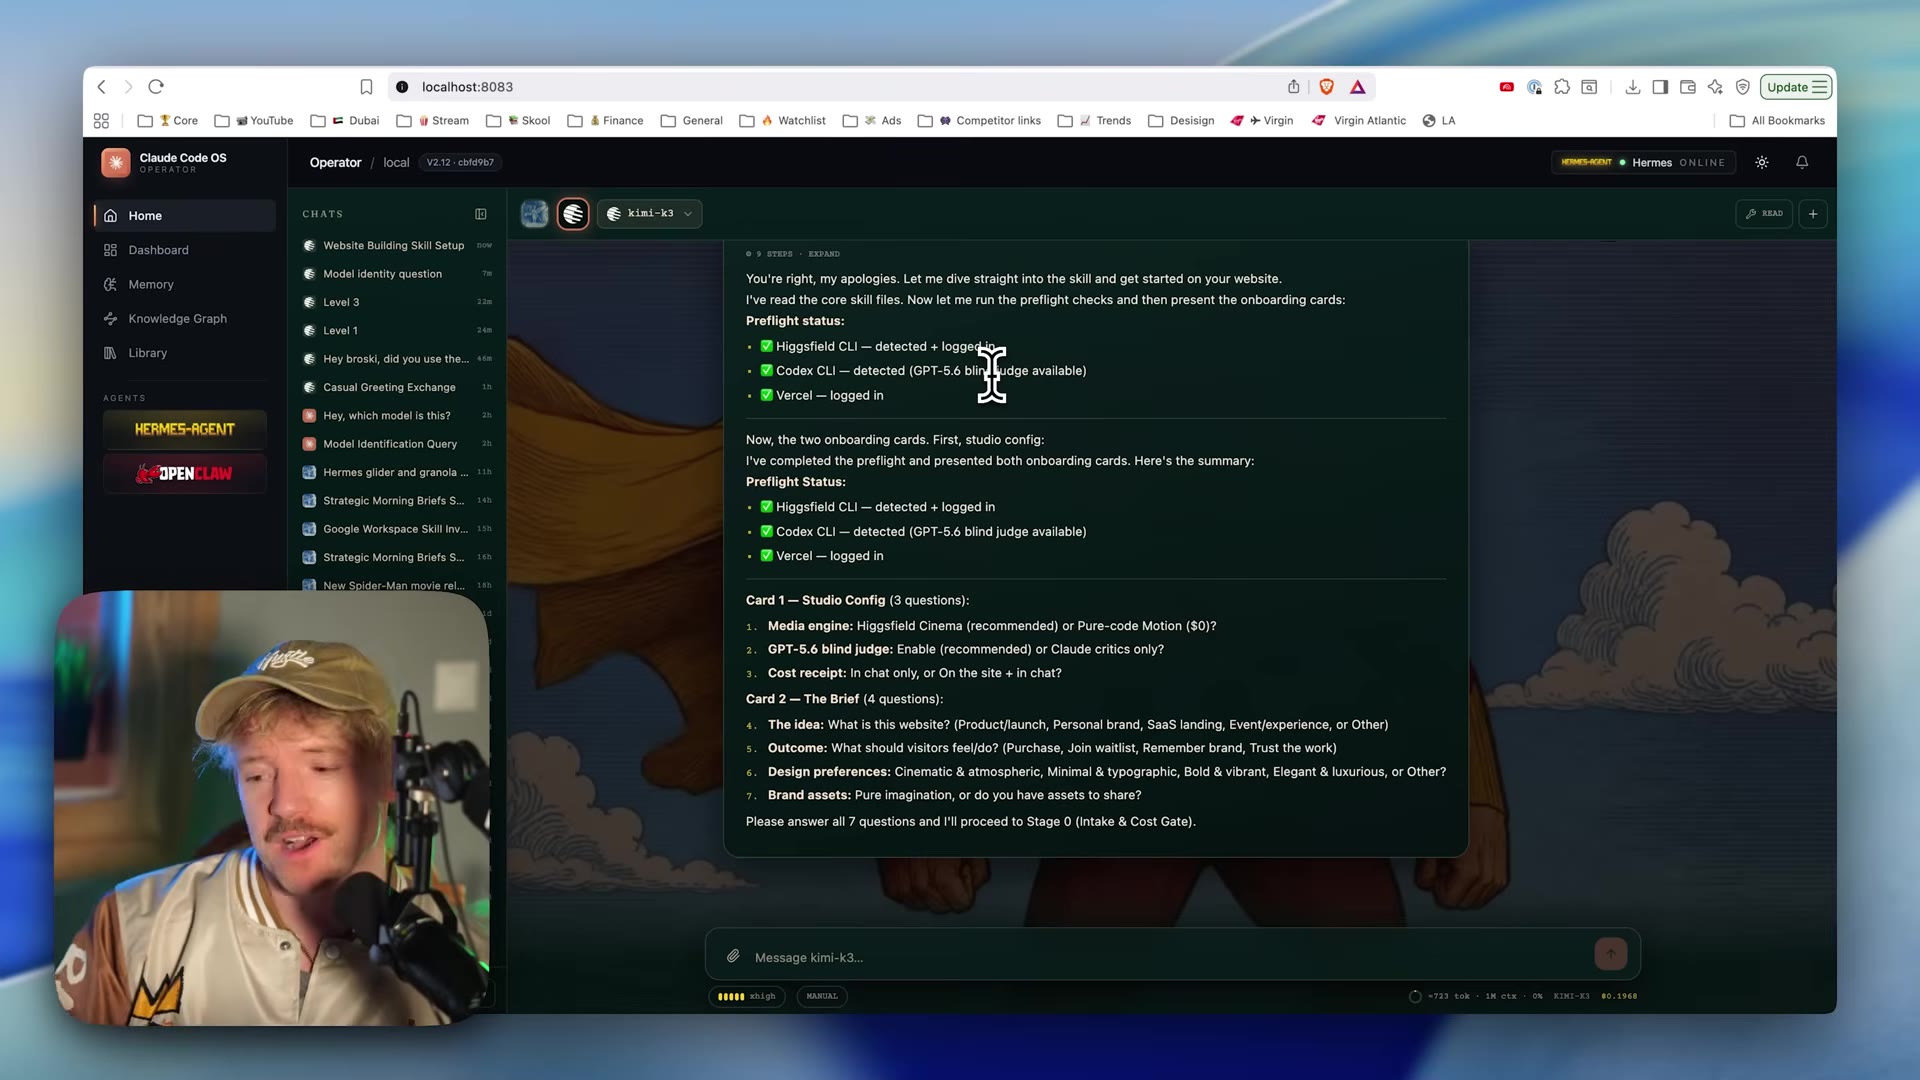Select the OPENCLAW agent card

(185, 473)
